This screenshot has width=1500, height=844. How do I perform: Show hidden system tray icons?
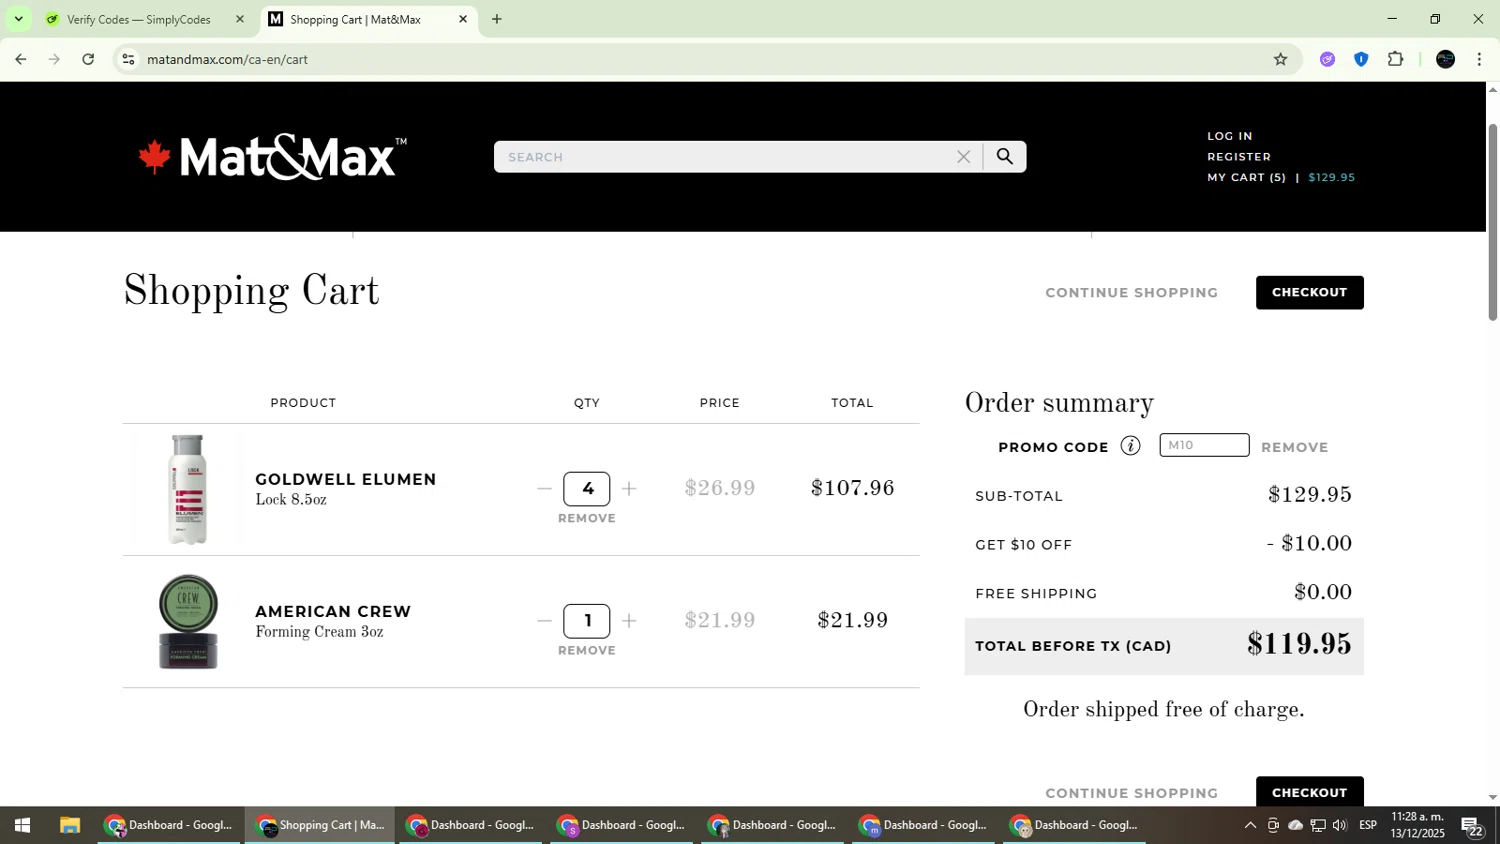1250,825
